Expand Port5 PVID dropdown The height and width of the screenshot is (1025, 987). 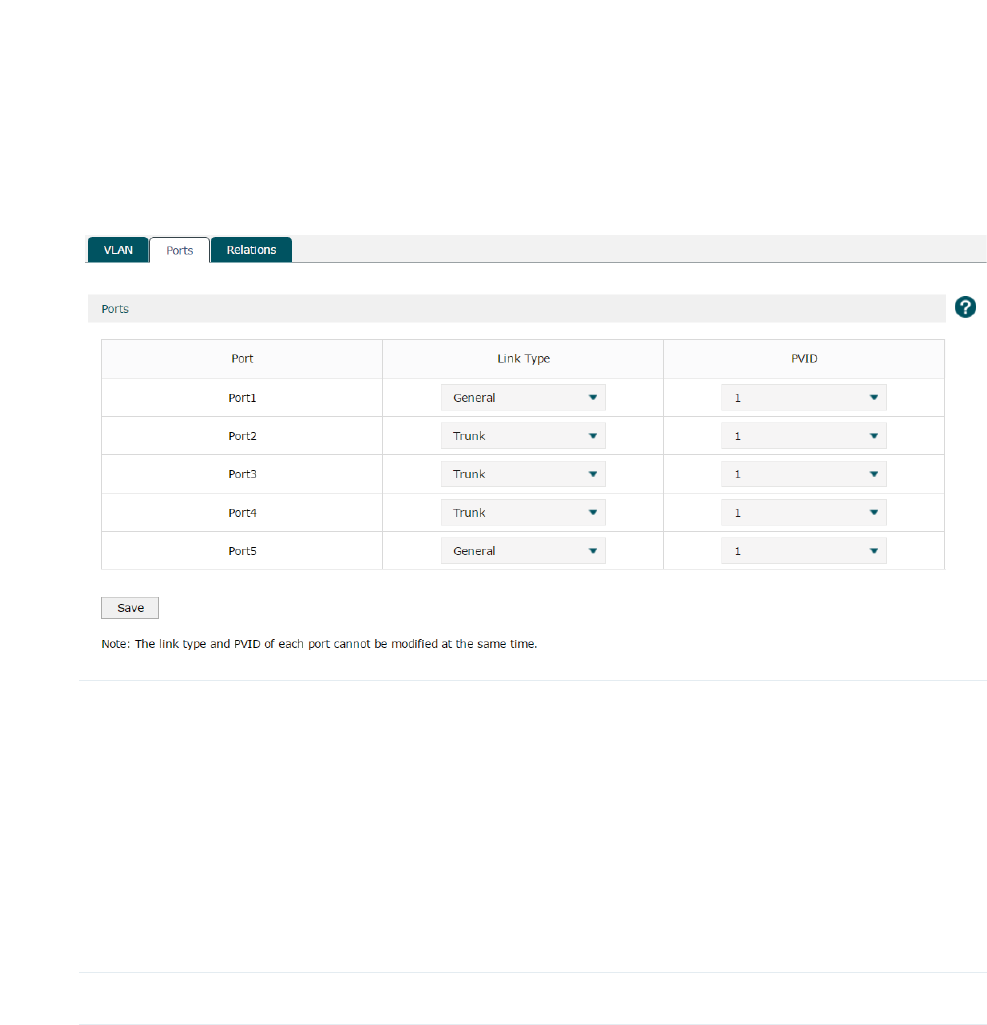coord(803,551)
